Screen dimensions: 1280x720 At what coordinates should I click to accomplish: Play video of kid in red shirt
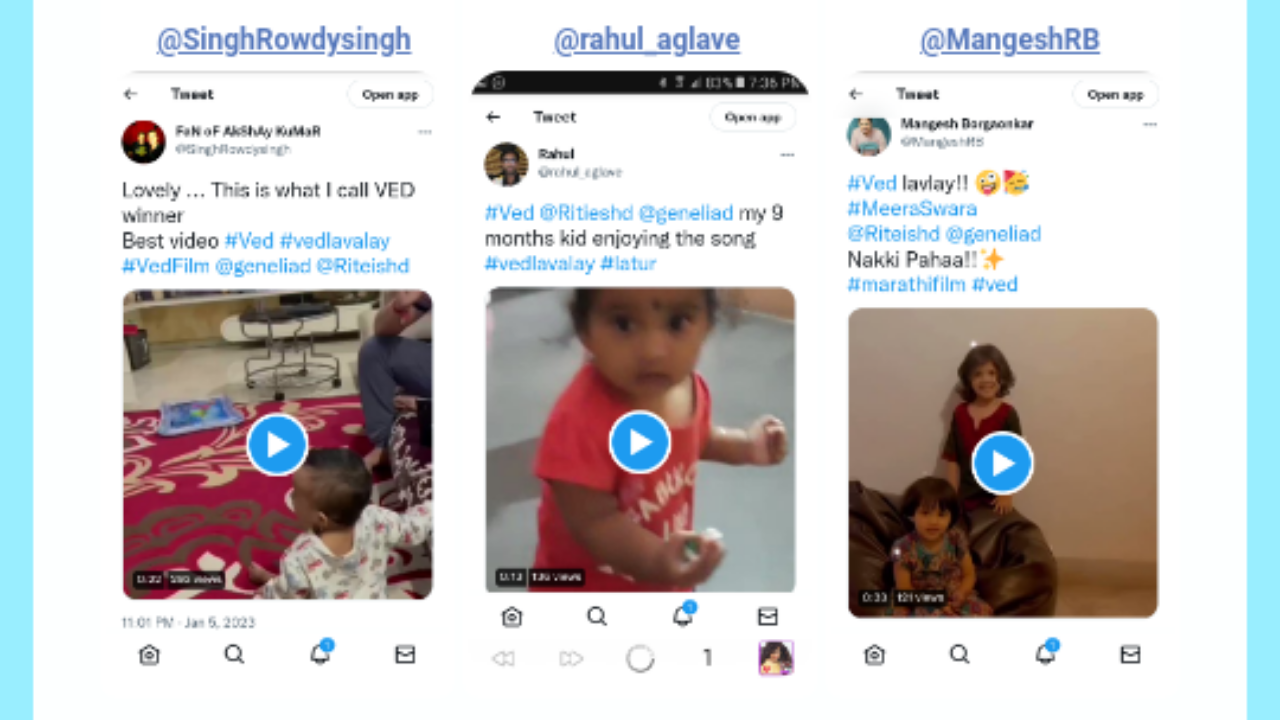point(640,442)
